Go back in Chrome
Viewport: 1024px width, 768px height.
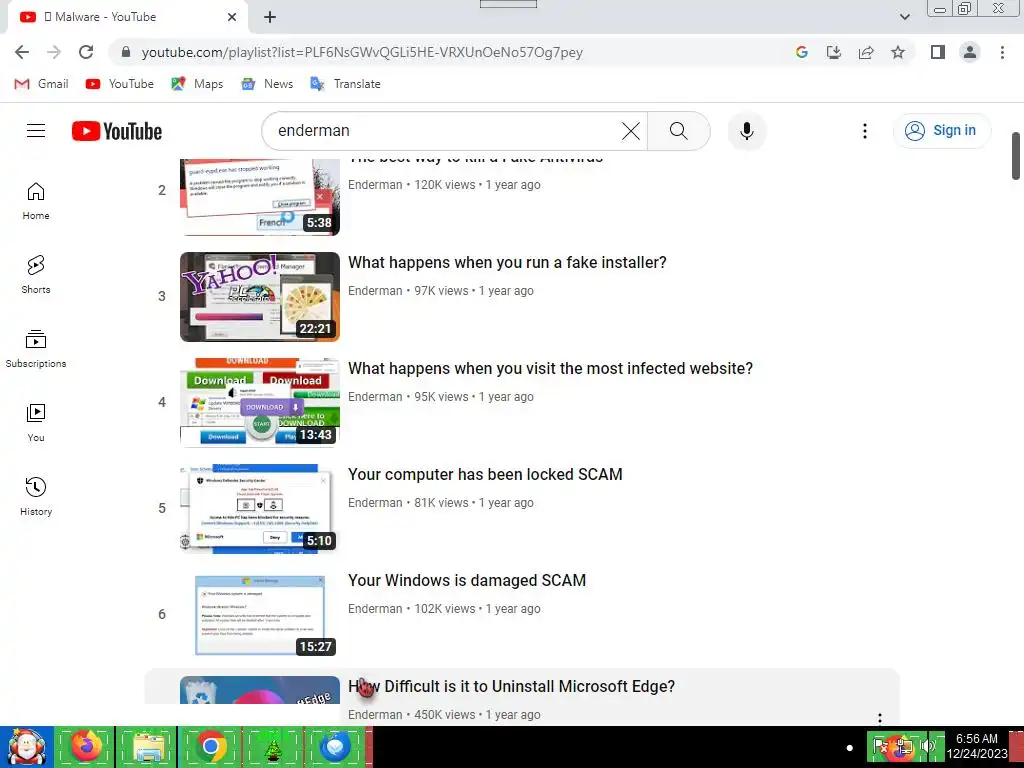[x=22, y=52]
